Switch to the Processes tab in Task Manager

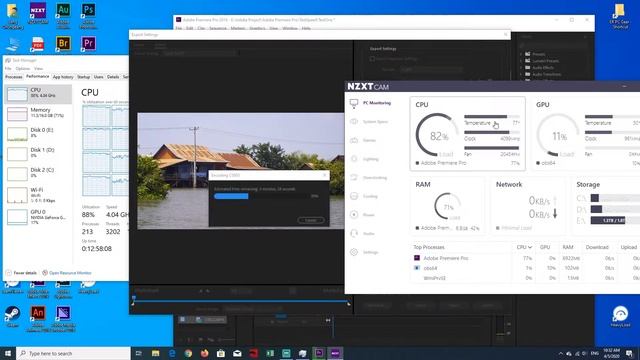[14, 77]
